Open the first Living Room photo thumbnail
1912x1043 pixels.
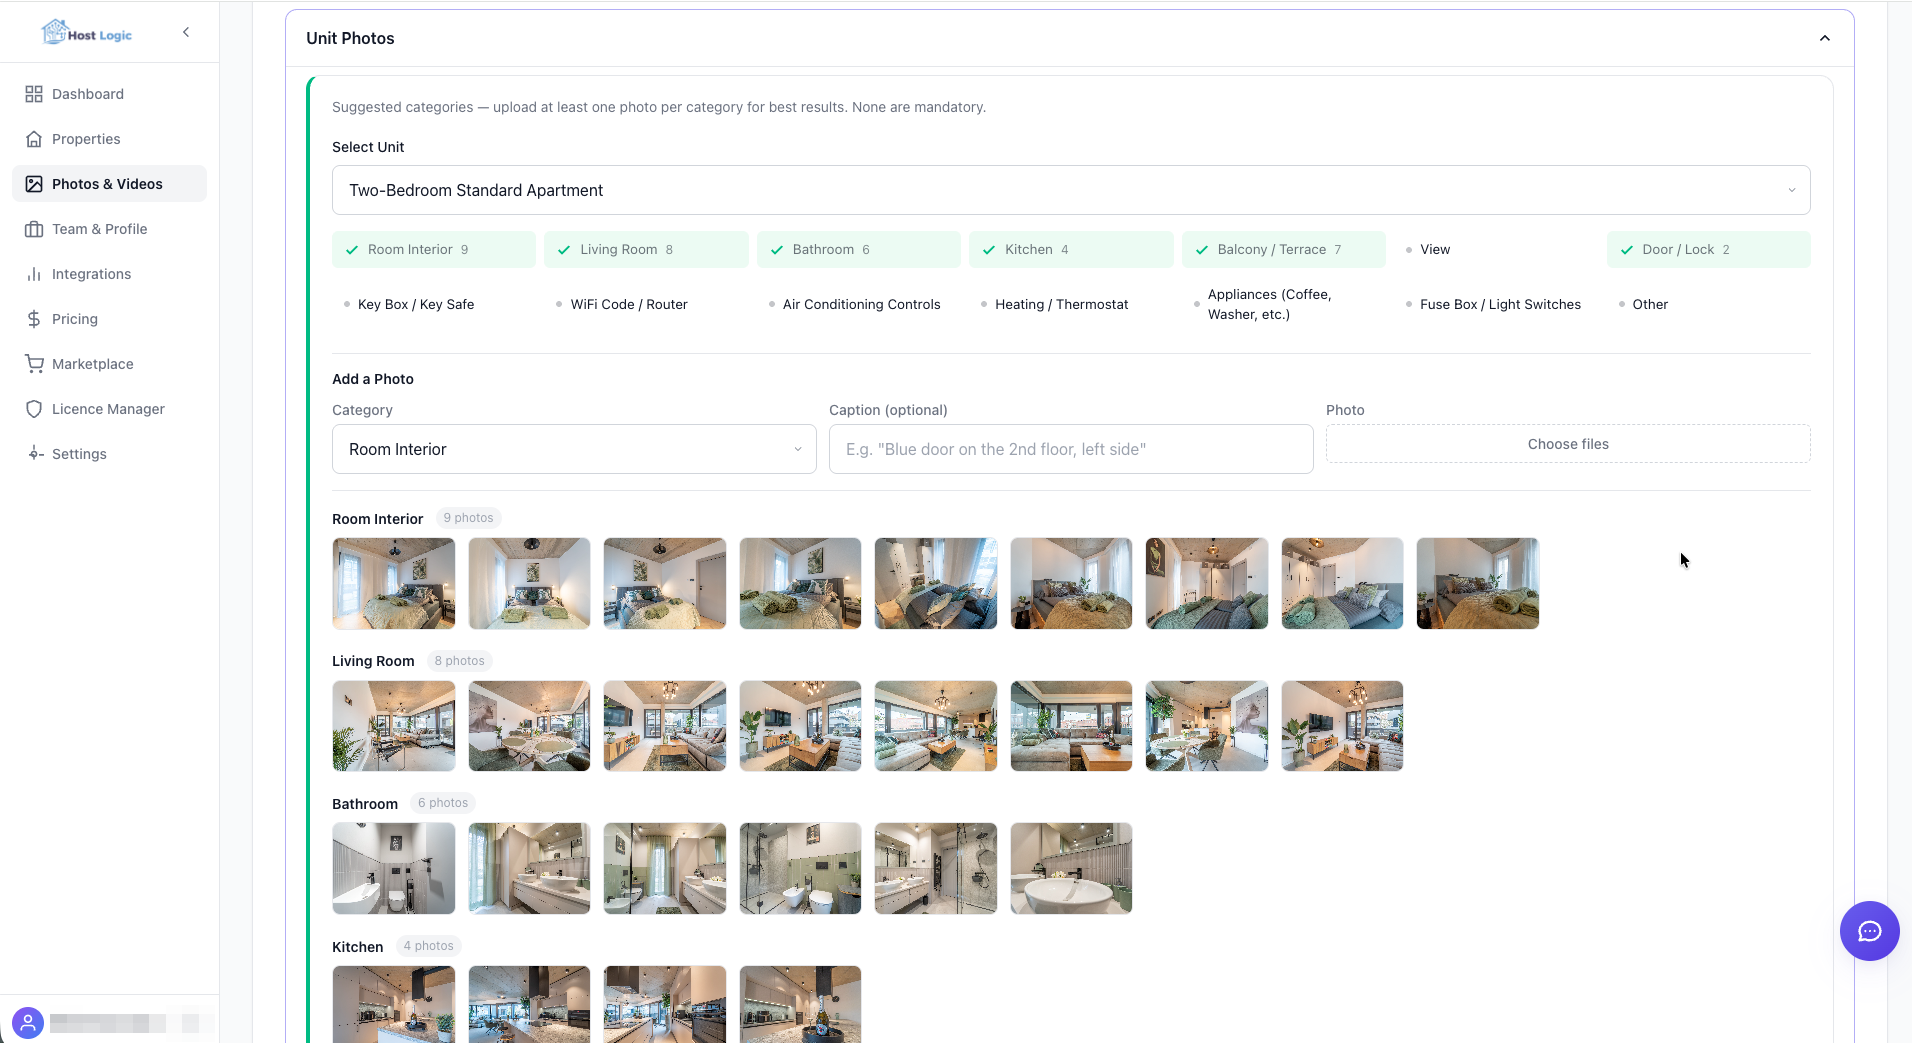tap(394, 726)
